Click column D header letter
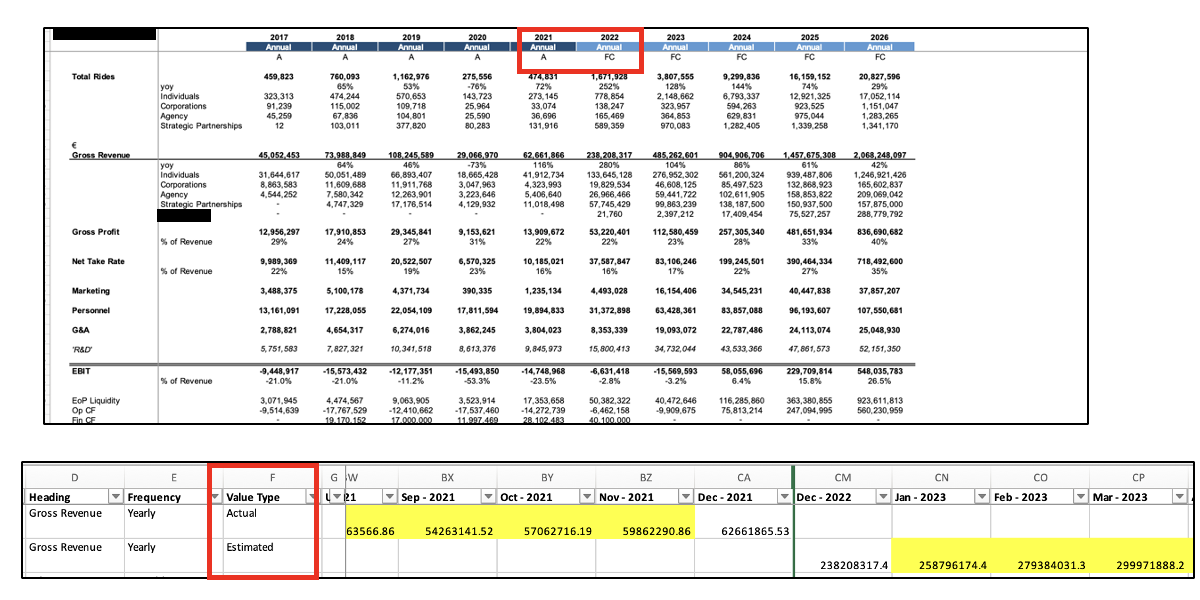 pos(73,478)
